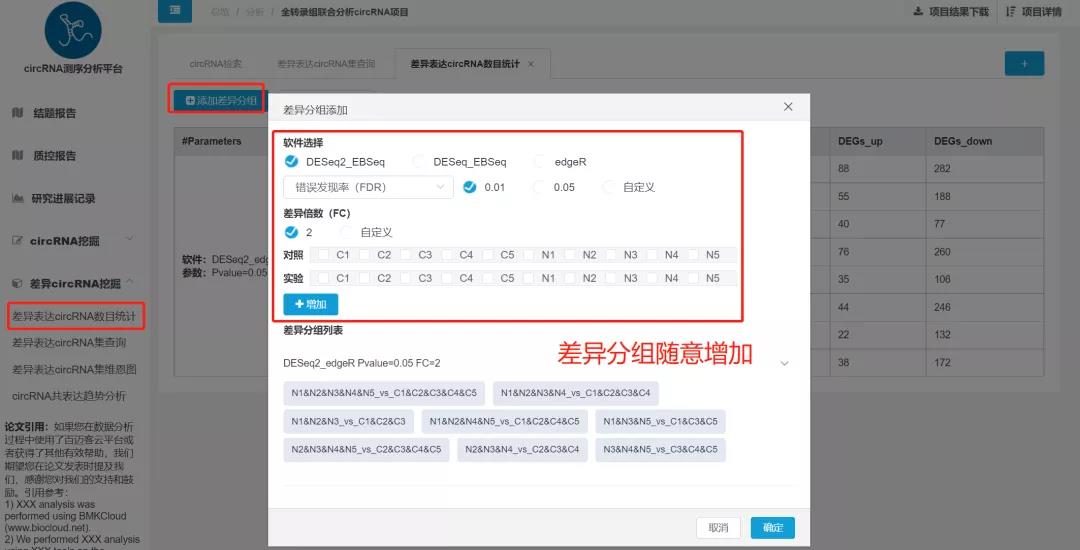The width and height of the screenshot is (1080, 550).
Task: Open 质控报告 in the sidebar
Action: 53,156
